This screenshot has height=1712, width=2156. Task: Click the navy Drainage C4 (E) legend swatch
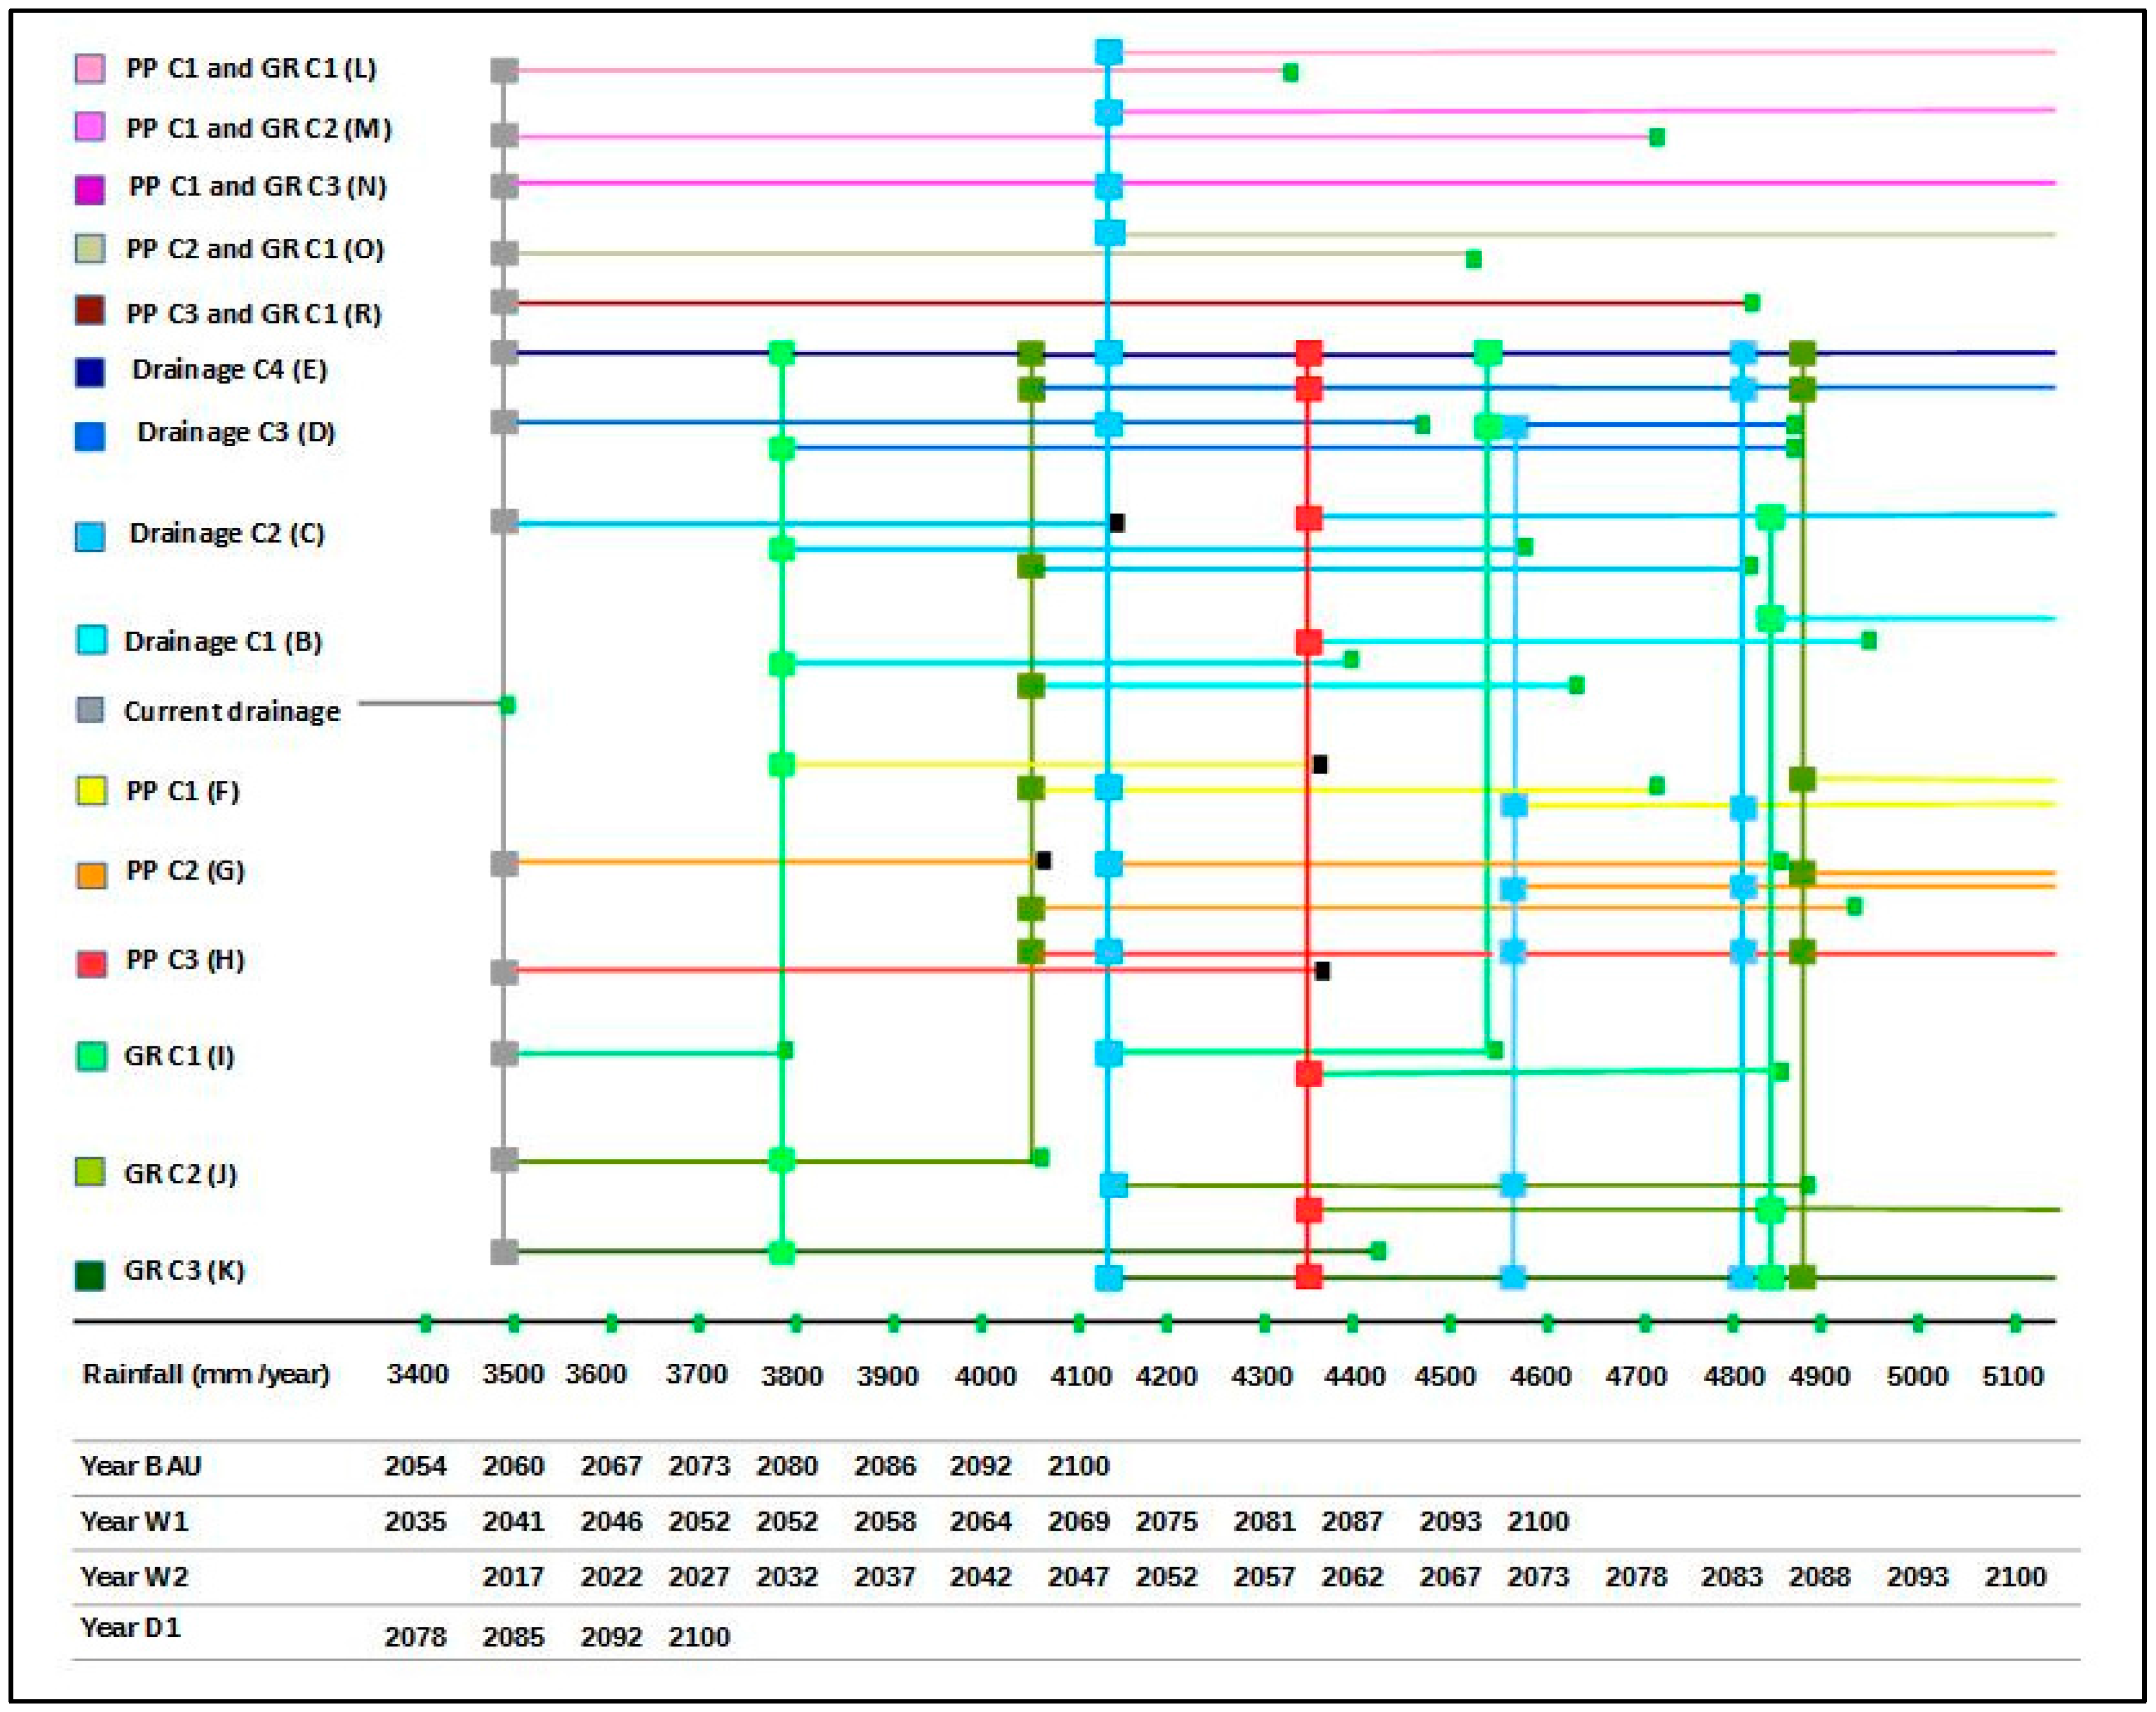tap(90, 372)
